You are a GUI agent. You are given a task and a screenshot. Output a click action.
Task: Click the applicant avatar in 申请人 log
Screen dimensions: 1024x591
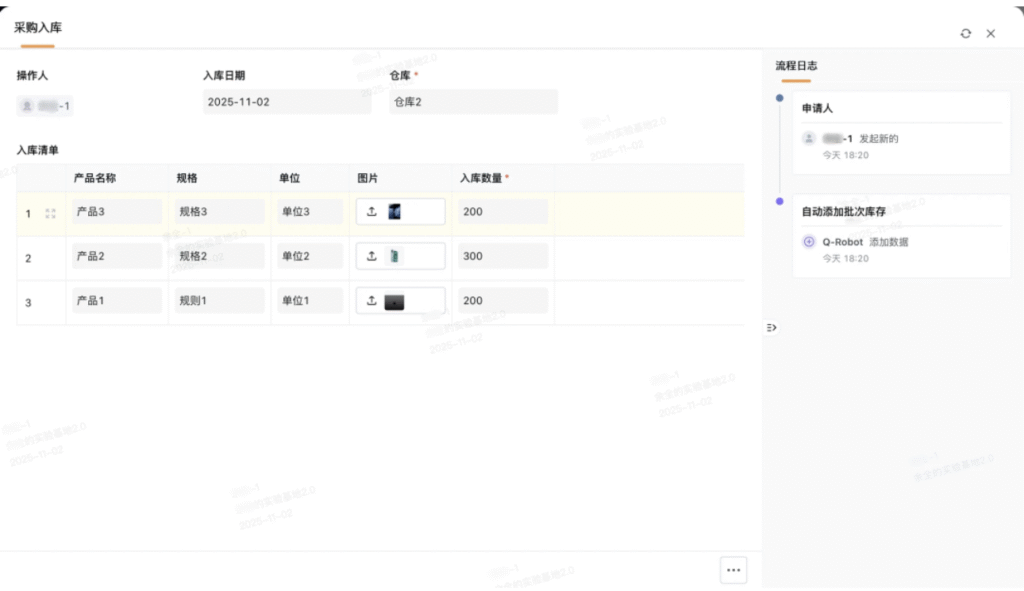tap(809, 139)
